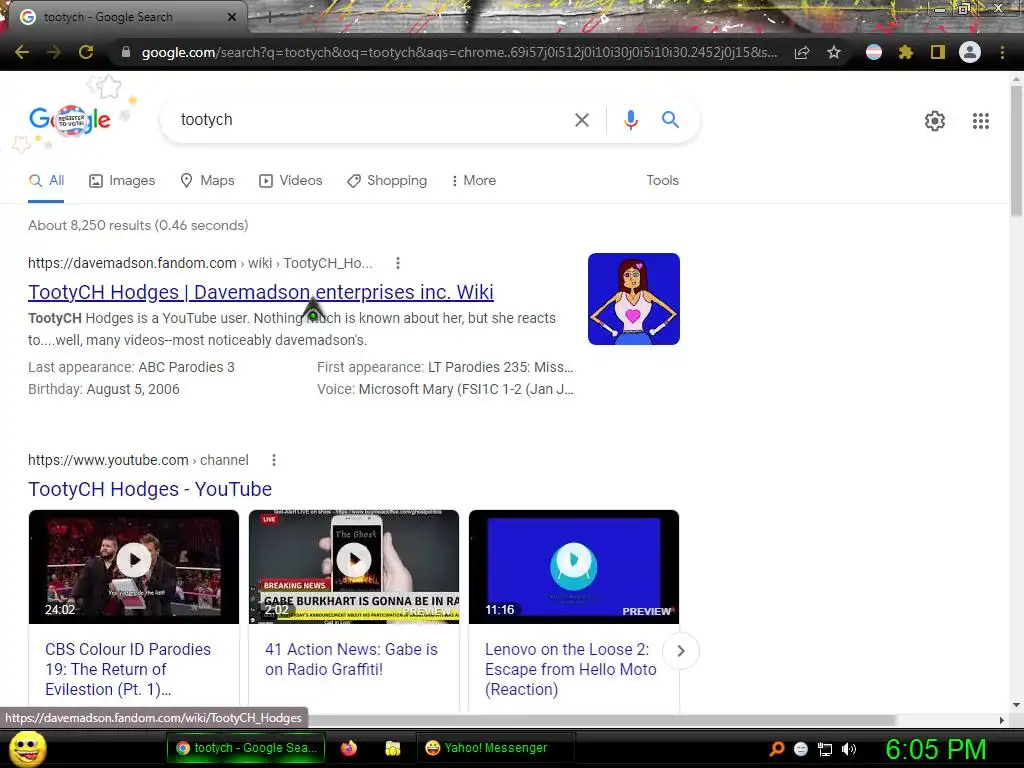The image size is (1024, 768).
Task: Open the TootyCH Hodges - YouTube result
Action: [x=150, y=489]
